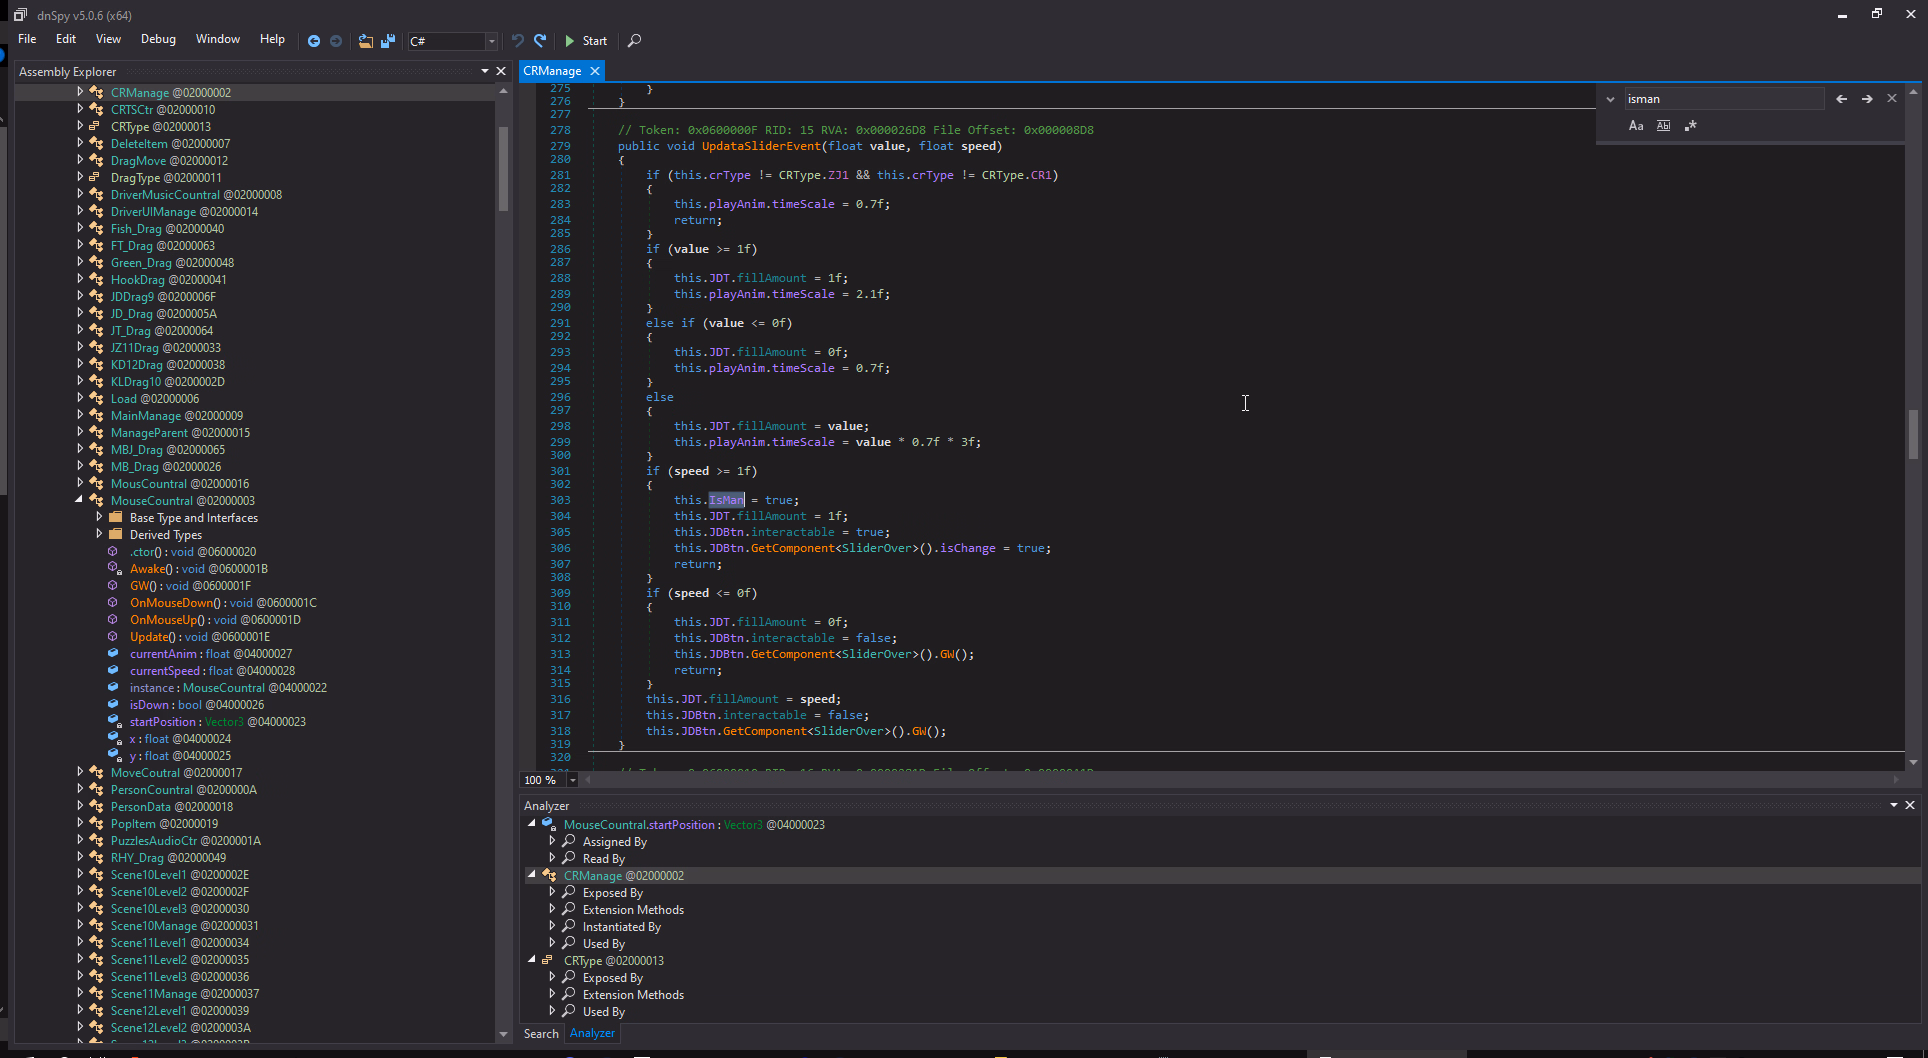Click the Redo toolbar icon
Viewport: 1928px width, 1058px height.
click(540, 41)
